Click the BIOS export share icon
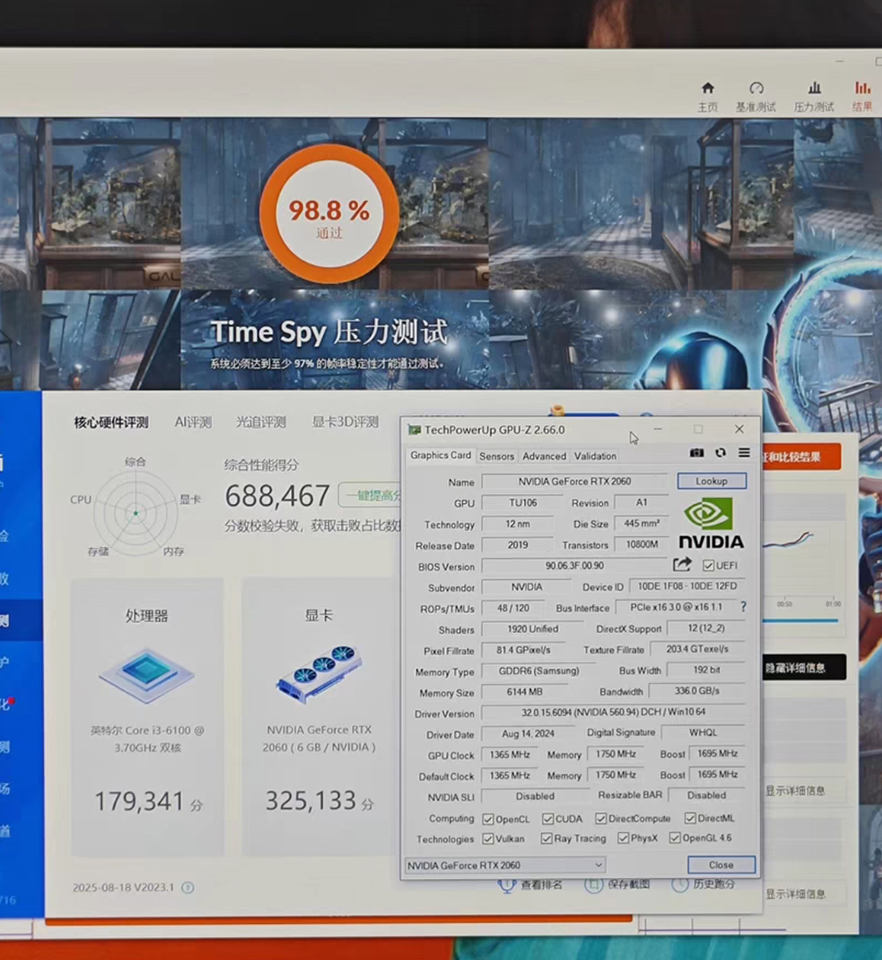Viewport: 882px width, 960px height. point(682,565)
